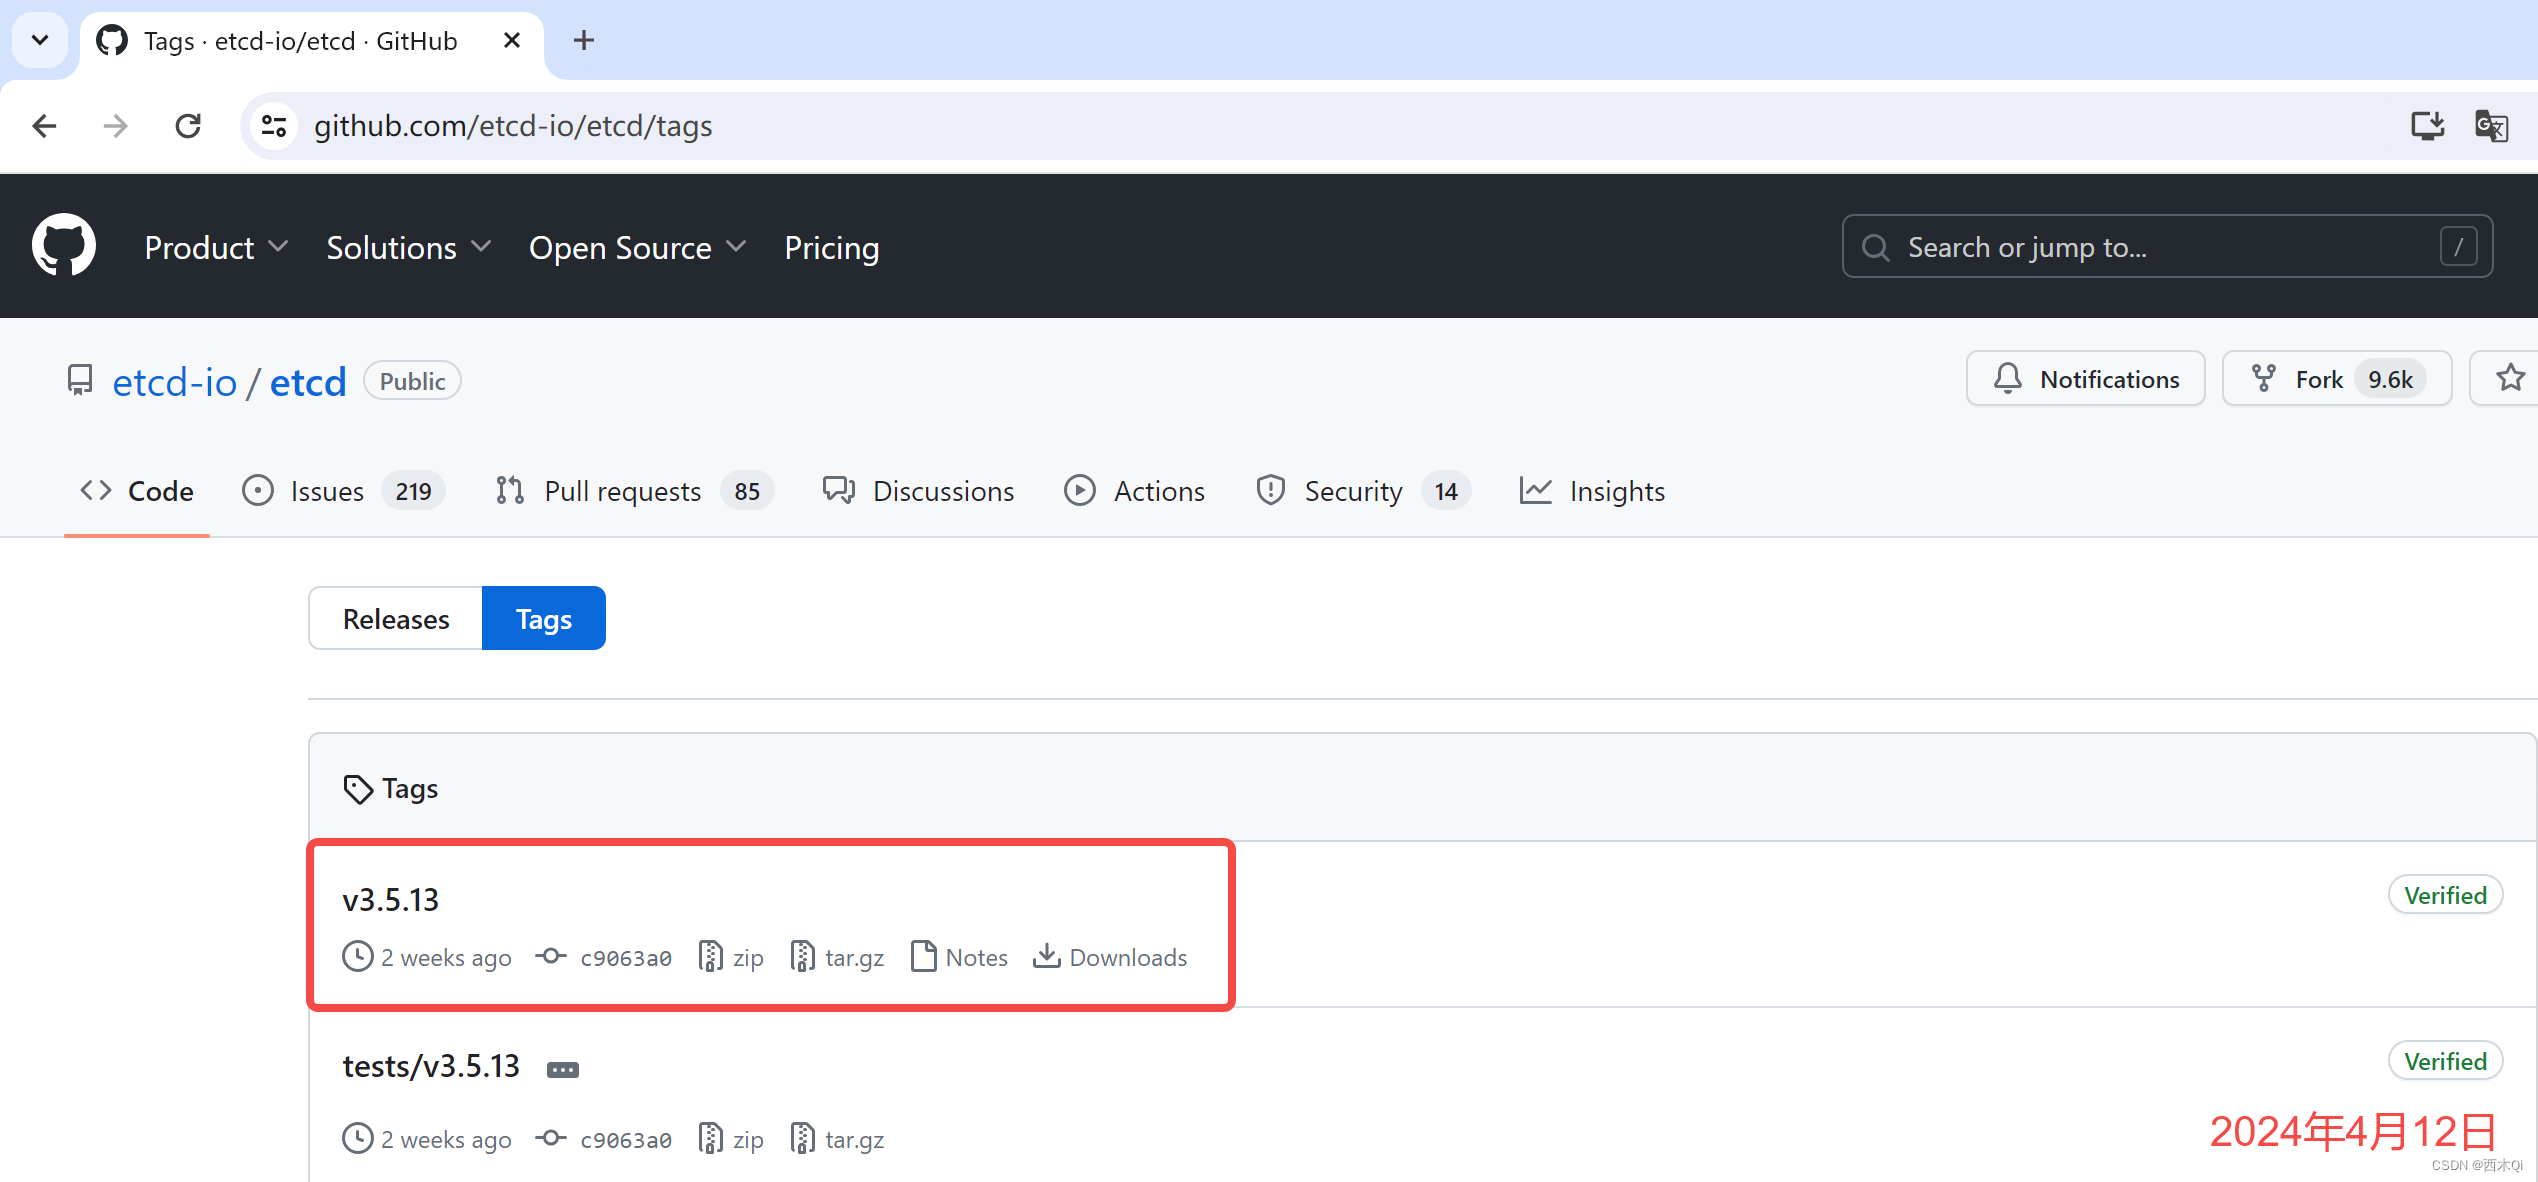Open the Issues tab
The image size is (2538, 1182).
(326, 491)
